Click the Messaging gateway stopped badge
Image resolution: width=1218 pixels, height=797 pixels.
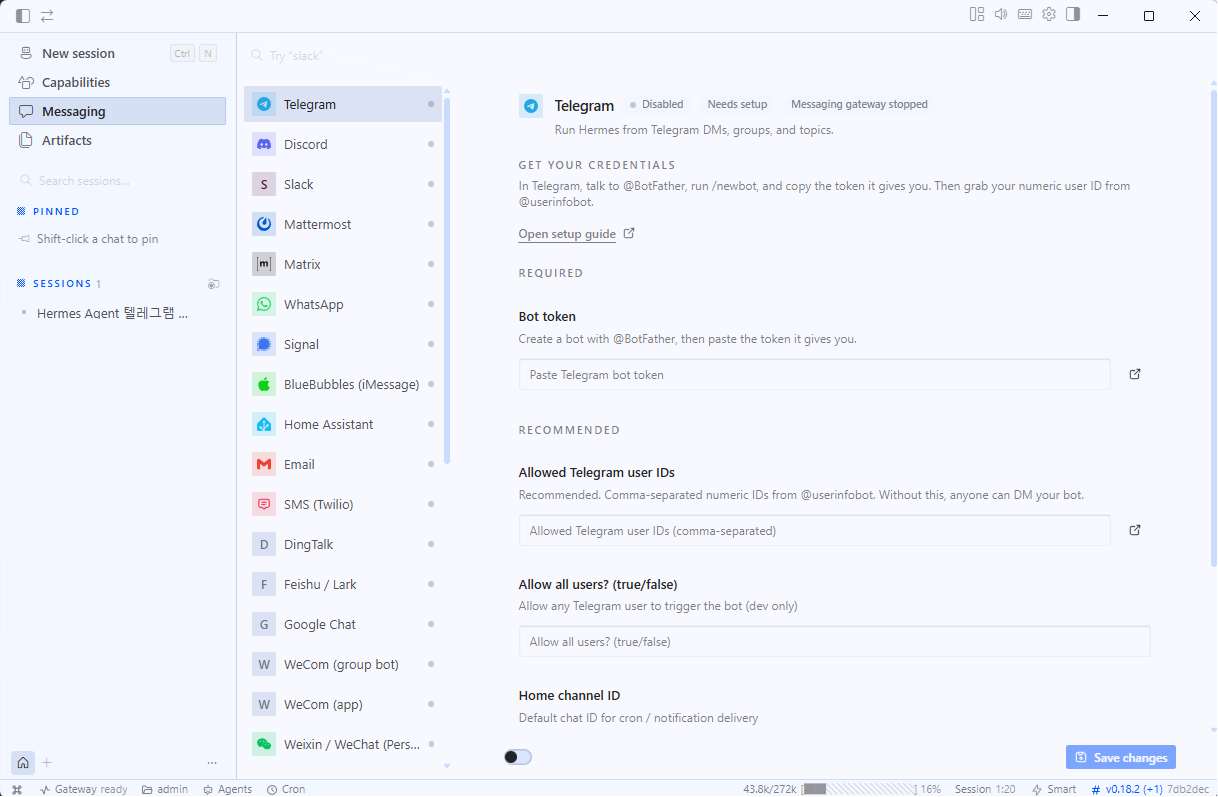(859, 104)
